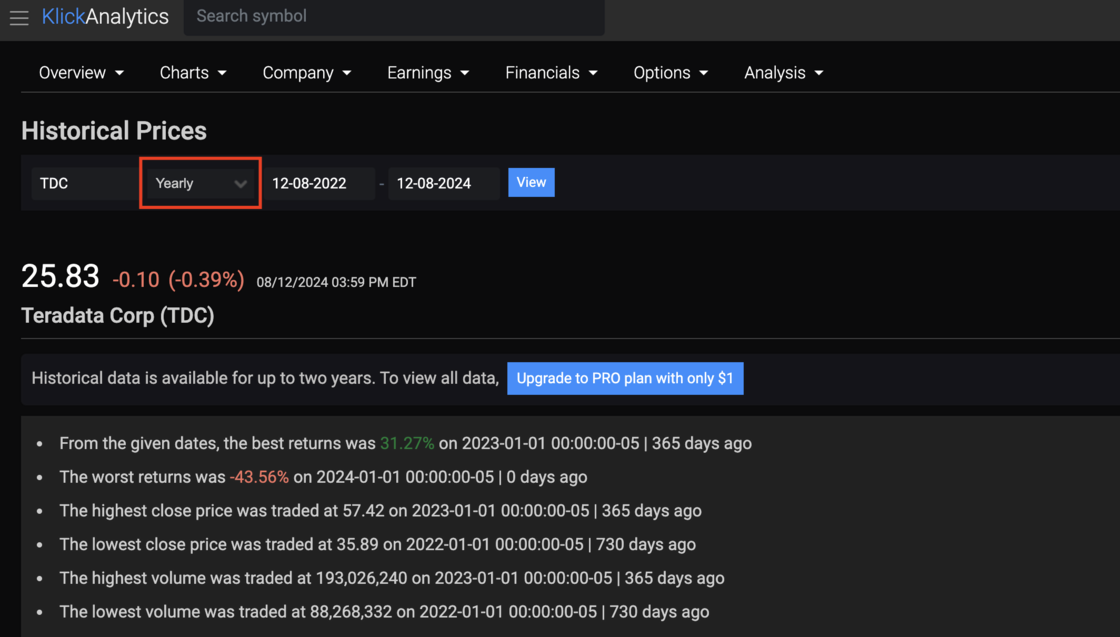Open the Financials menu

[x=551, y=73]
